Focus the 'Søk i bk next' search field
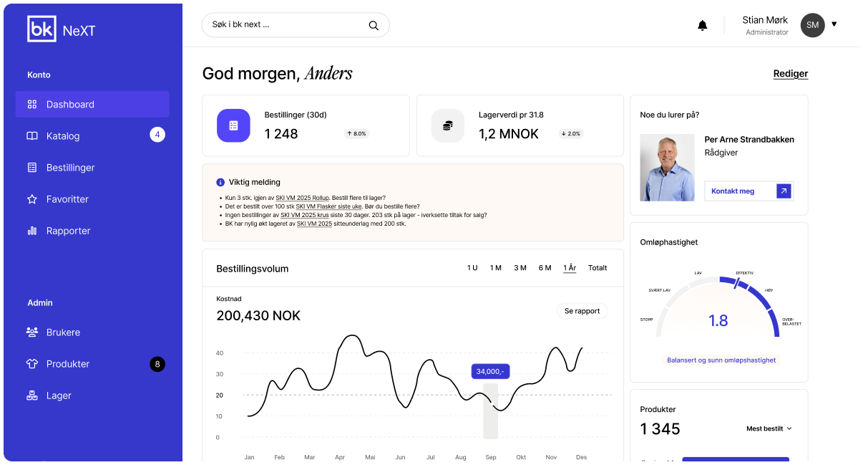Image resolution: width=863 pixels, height=465 pixels. (x=296, y=25)
